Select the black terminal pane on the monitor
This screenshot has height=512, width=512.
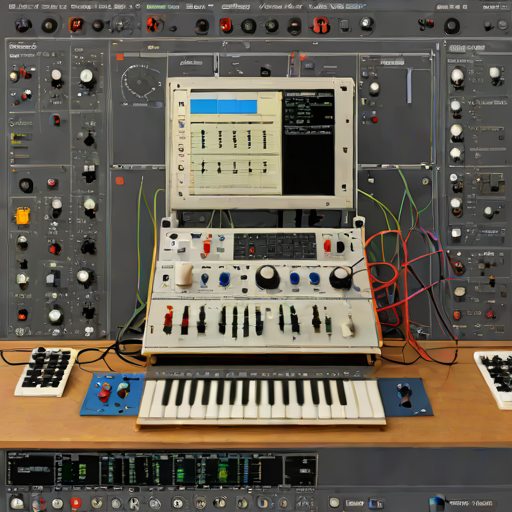(308, 142)
